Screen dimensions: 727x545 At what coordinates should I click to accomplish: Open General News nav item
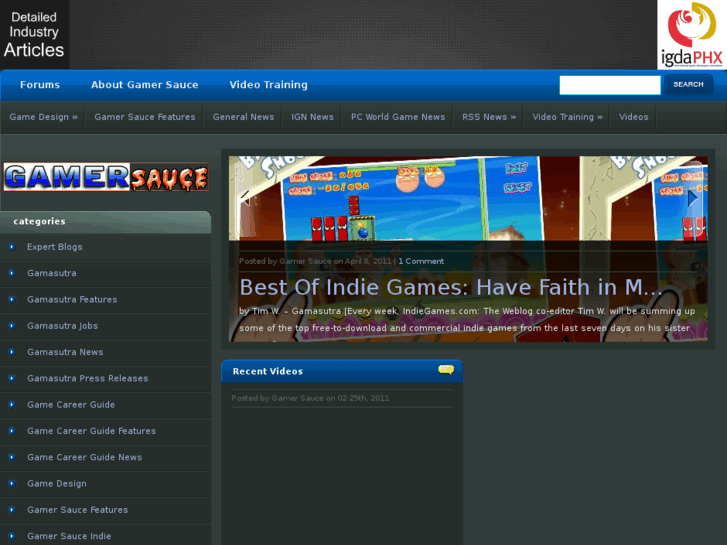(243, 117)
